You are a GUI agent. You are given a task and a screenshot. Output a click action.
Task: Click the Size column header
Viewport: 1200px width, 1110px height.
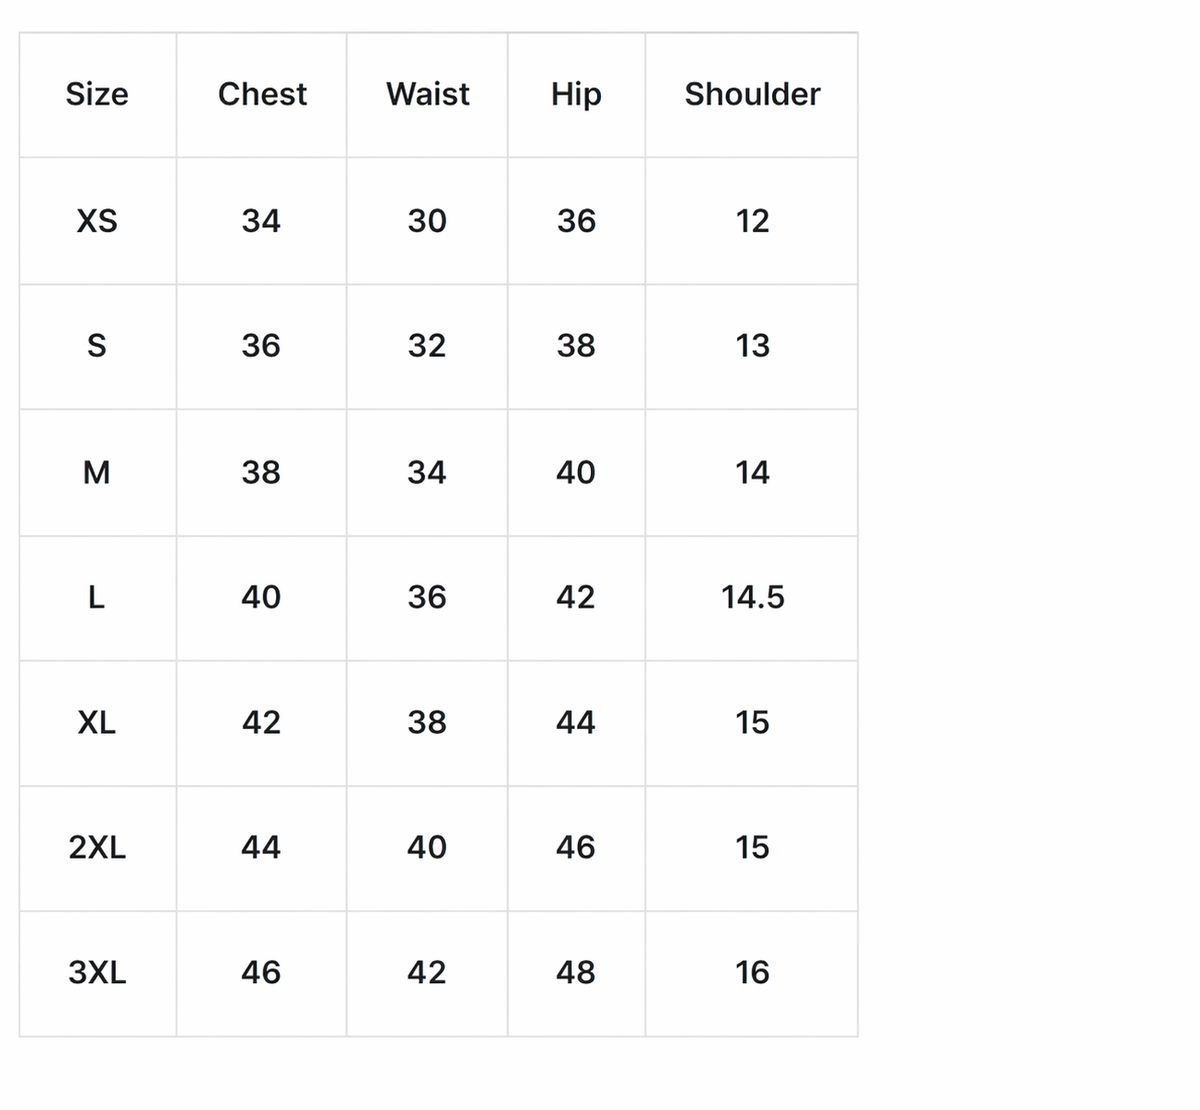(97, 94)
